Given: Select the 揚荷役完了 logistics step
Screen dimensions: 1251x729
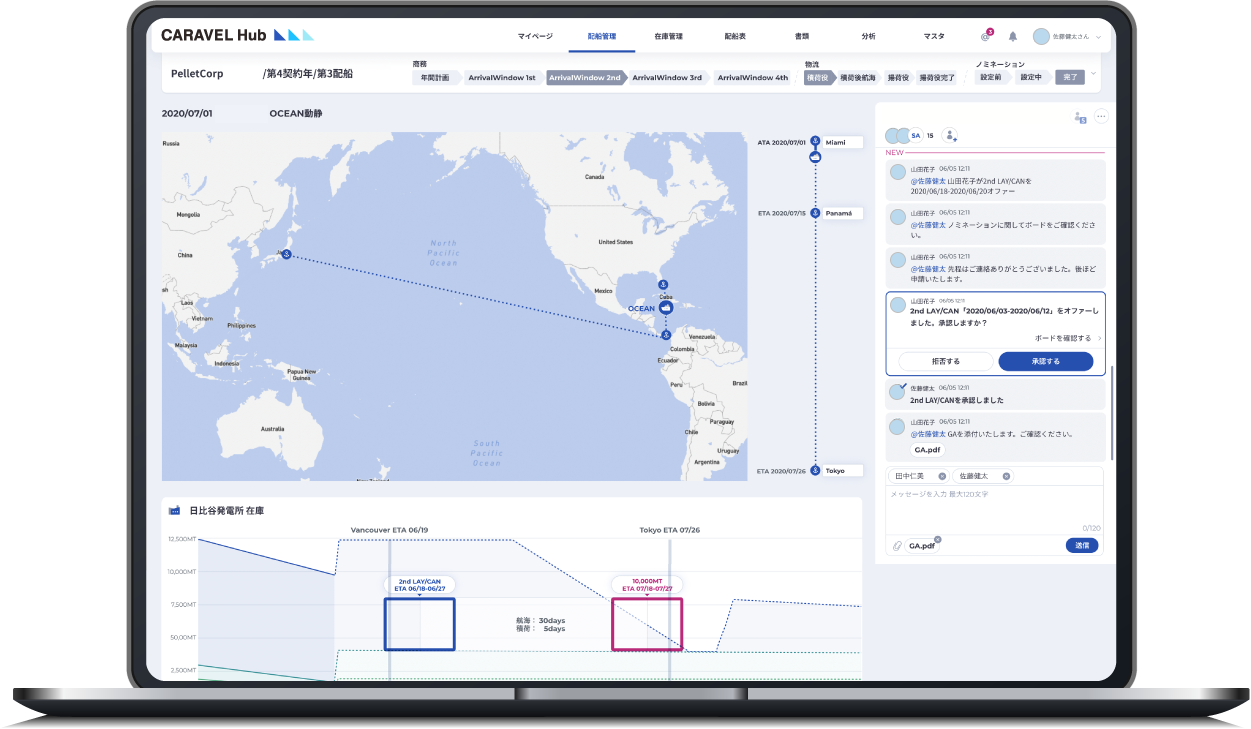Looking at the screenshot, I should (x=937, y=77).
